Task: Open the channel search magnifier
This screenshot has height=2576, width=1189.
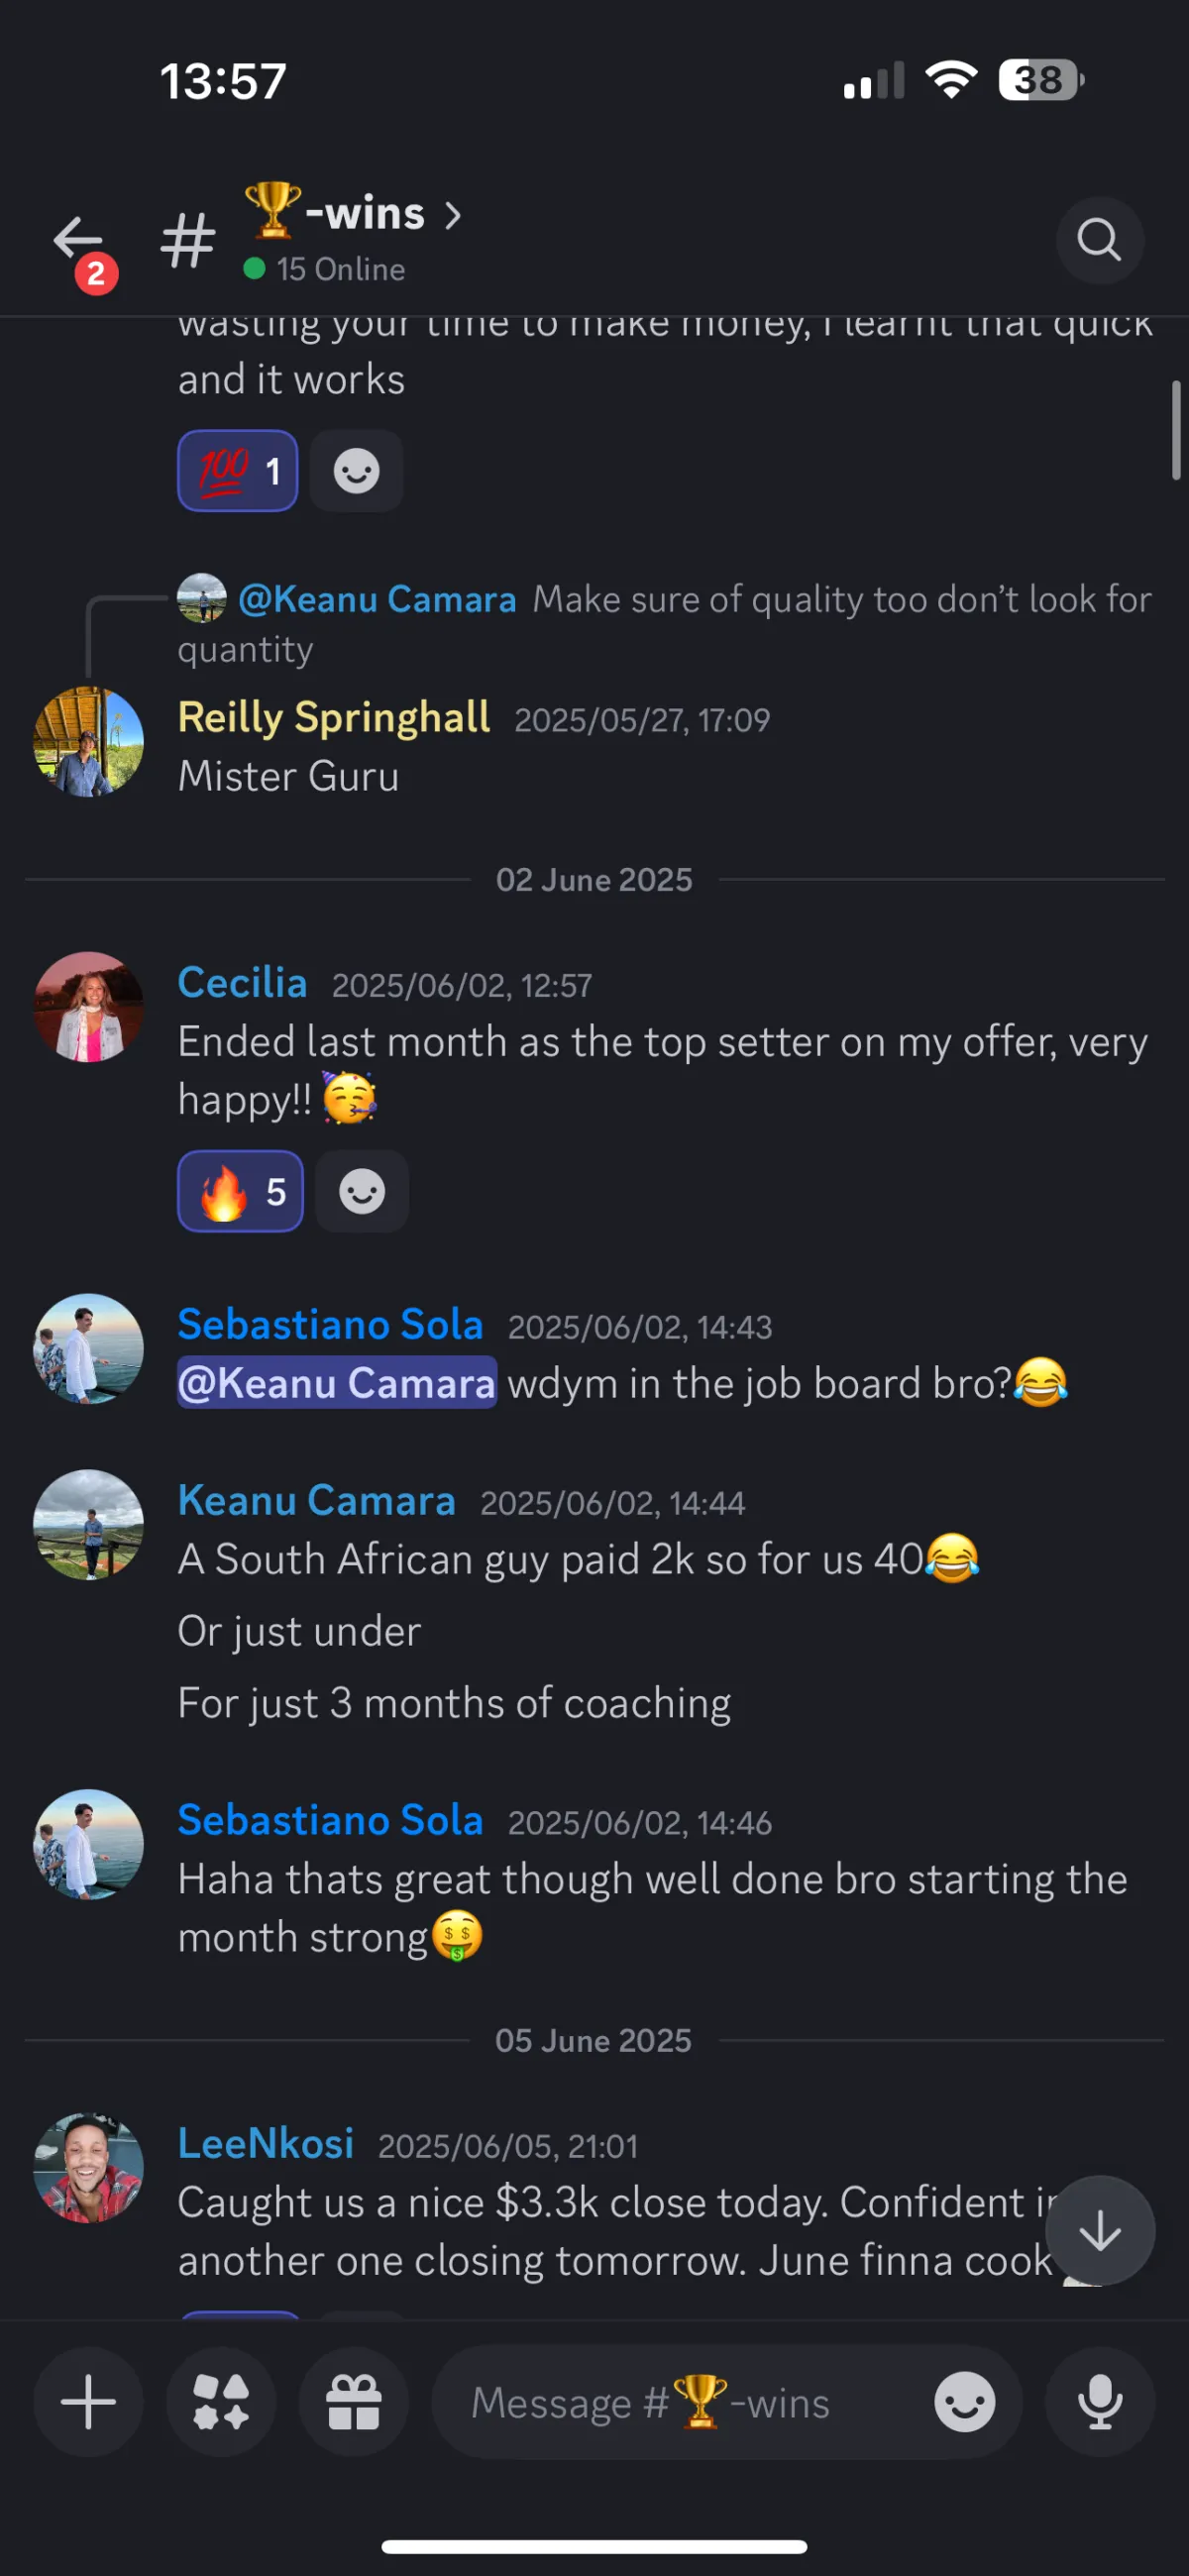Action: (x=1099, y=240)
